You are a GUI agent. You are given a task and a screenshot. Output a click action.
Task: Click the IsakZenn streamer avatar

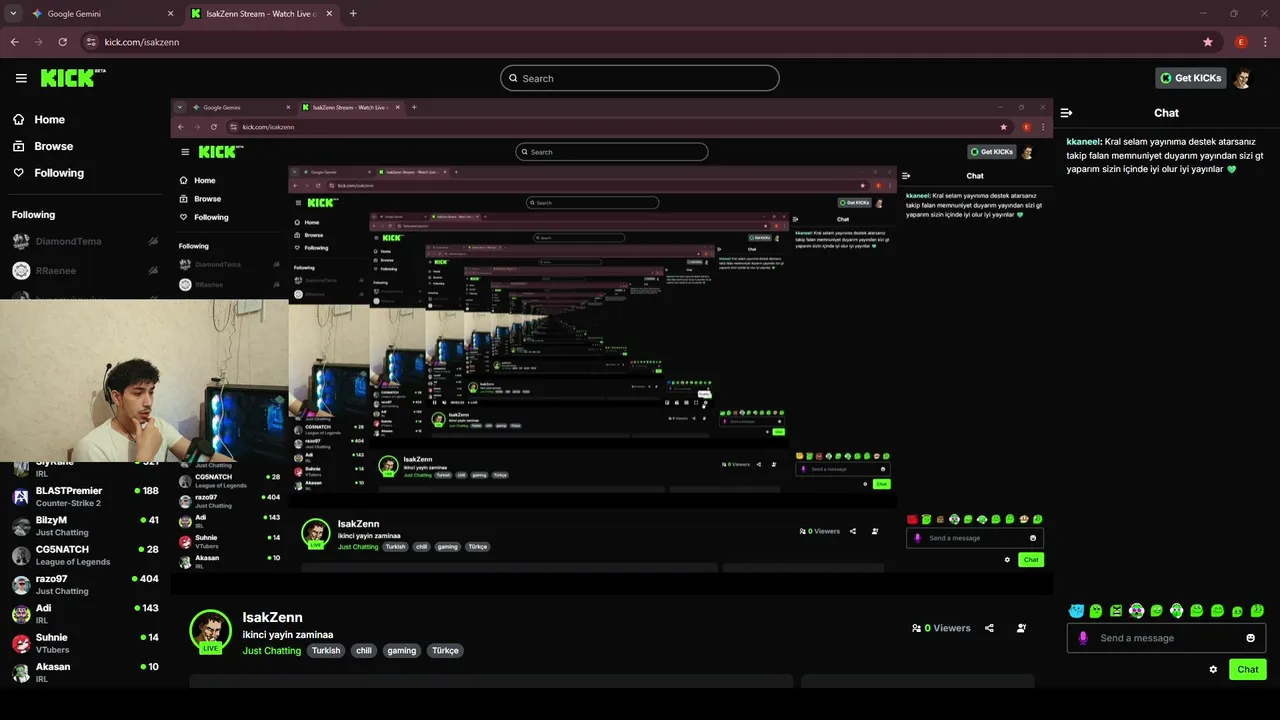[x=210, y=630]
